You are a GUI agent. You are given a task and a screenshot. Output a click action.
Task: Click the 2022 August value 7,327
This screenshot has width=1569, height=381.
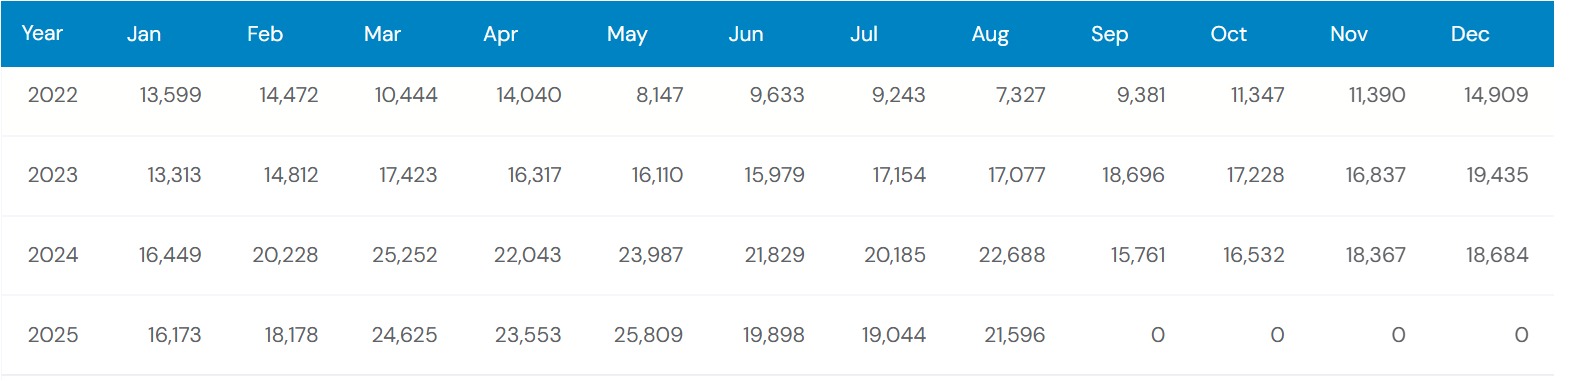pyautogui.click(x=1021, y=95)
